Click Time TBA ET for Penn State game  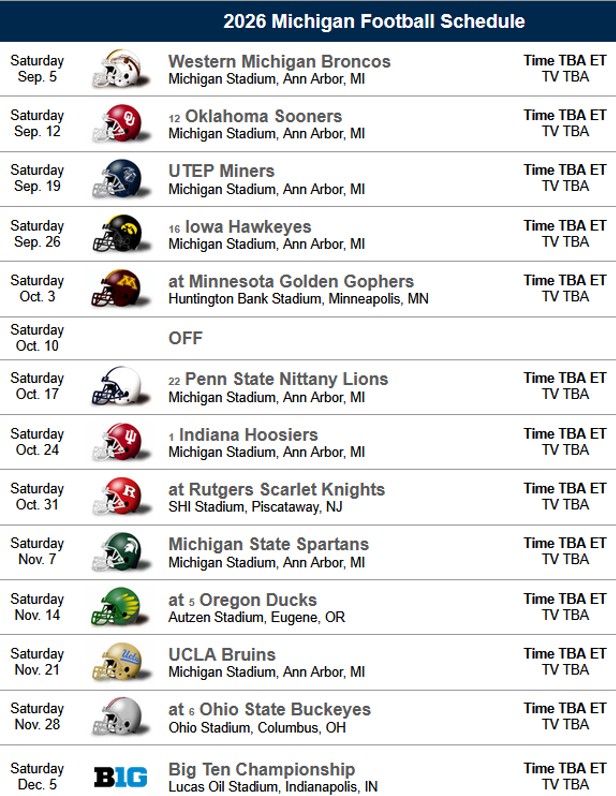tap(564, 378)
